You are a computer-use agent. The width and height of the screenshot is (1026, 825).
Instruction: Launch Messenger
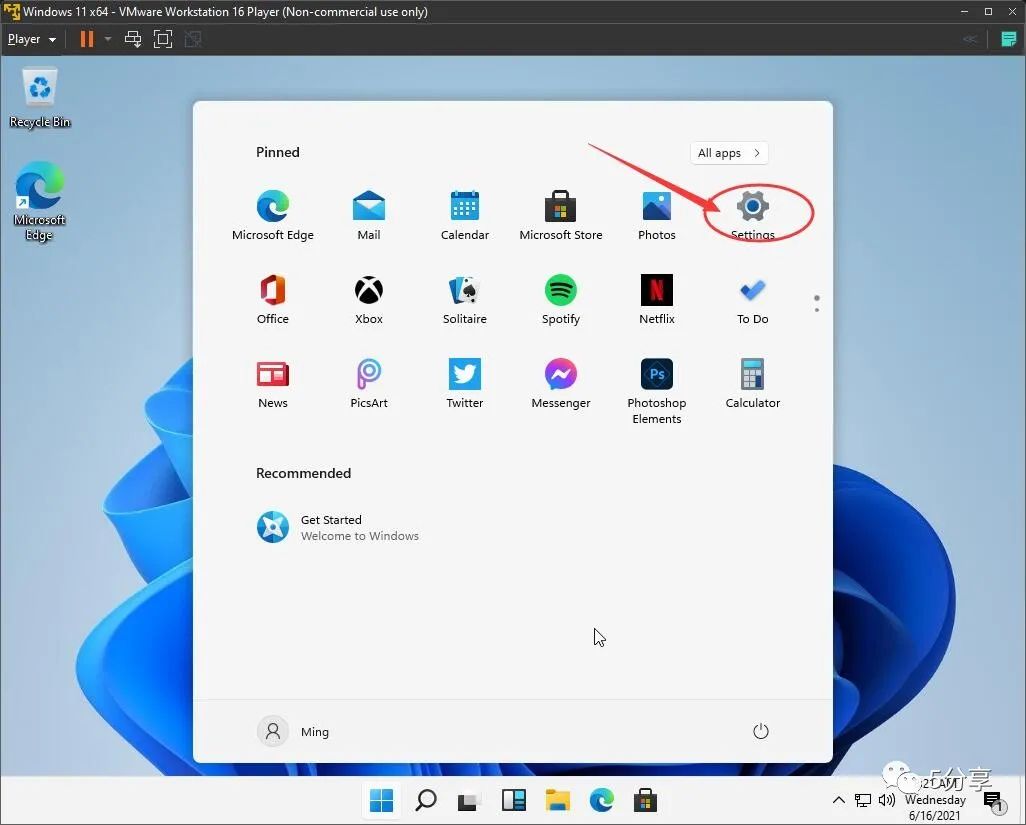(561, 384)
